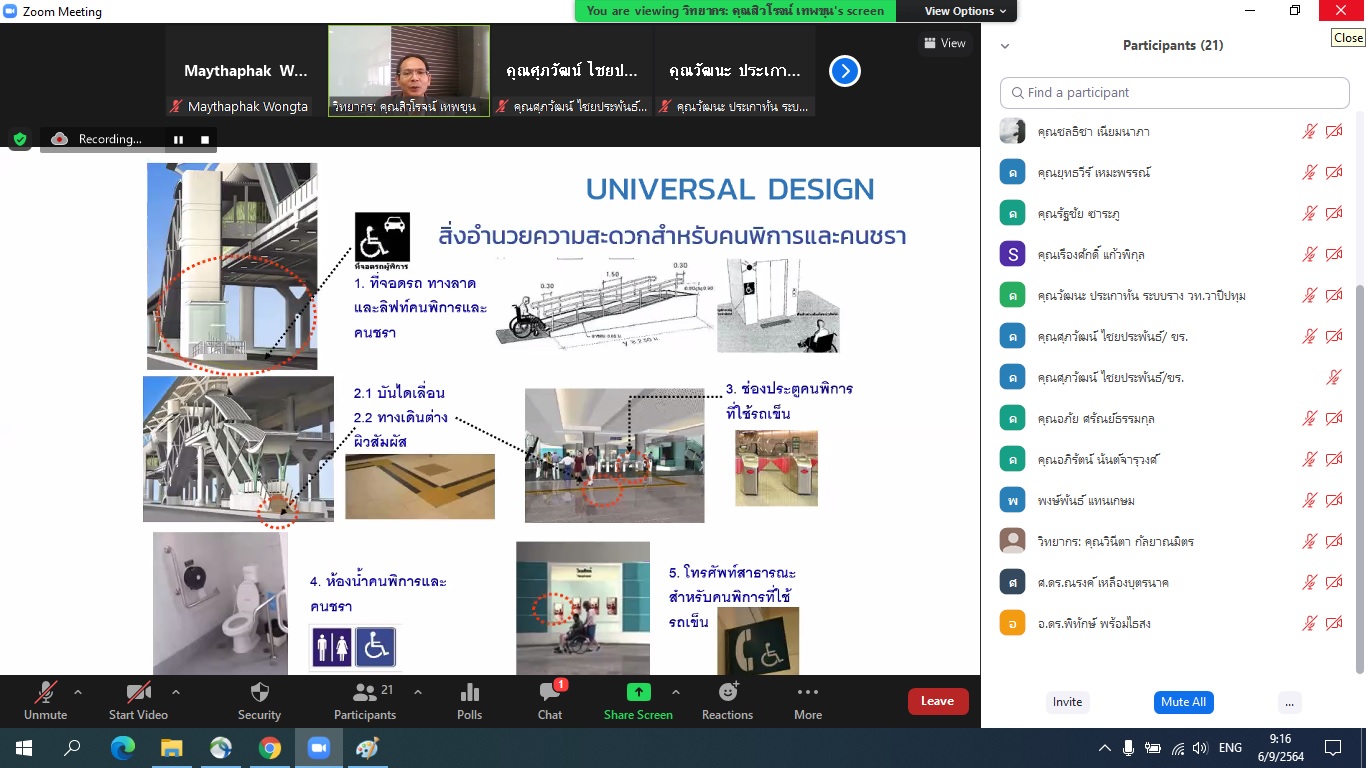This screenshot has width=1366, height=768.
Task: Open Google Chrome from the taskbar
Action: (269, 748)
